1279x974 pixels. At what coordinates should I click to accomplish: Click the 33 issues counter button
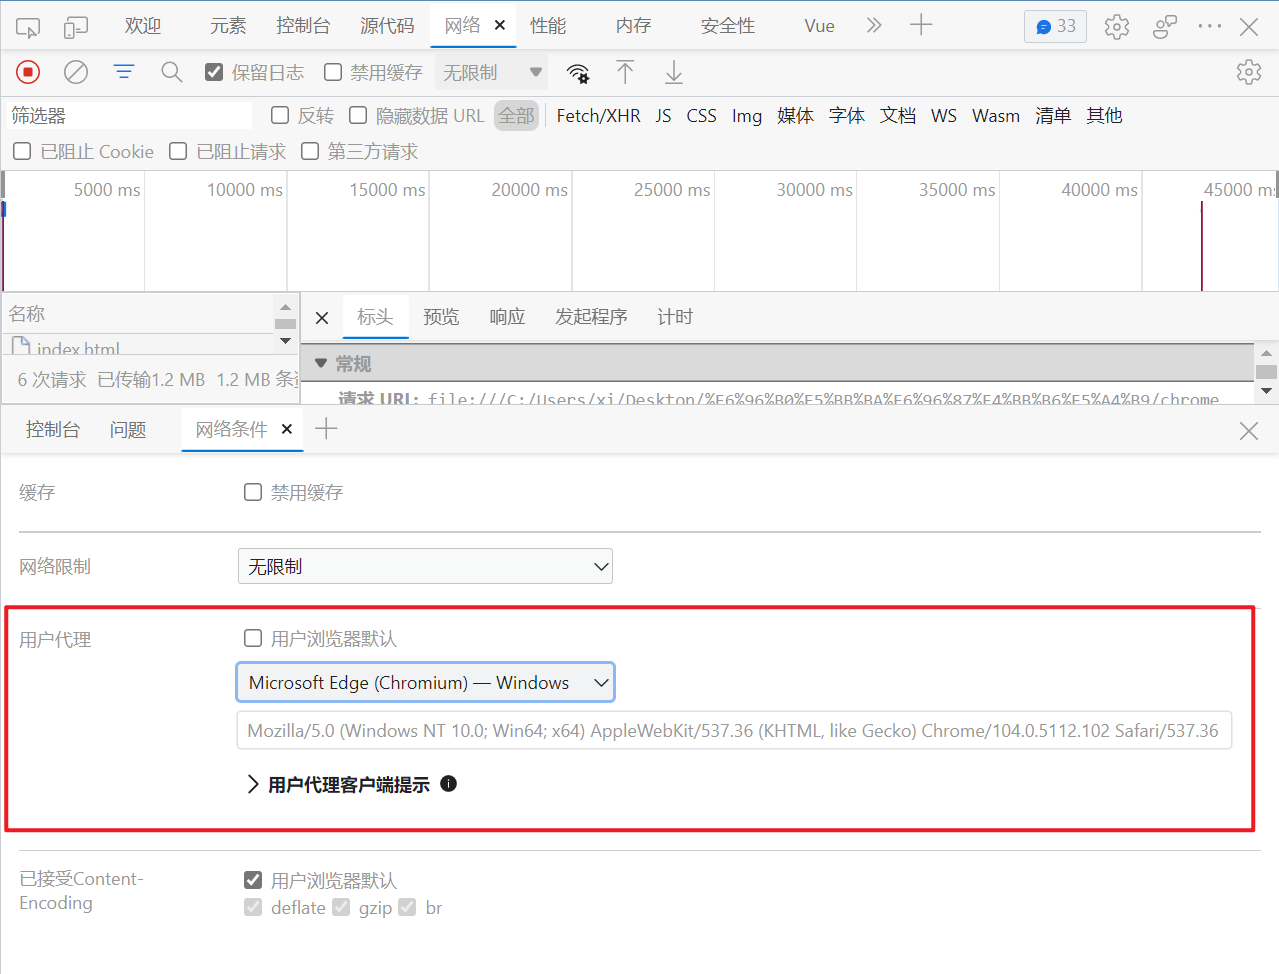[x=1055, y=26]
